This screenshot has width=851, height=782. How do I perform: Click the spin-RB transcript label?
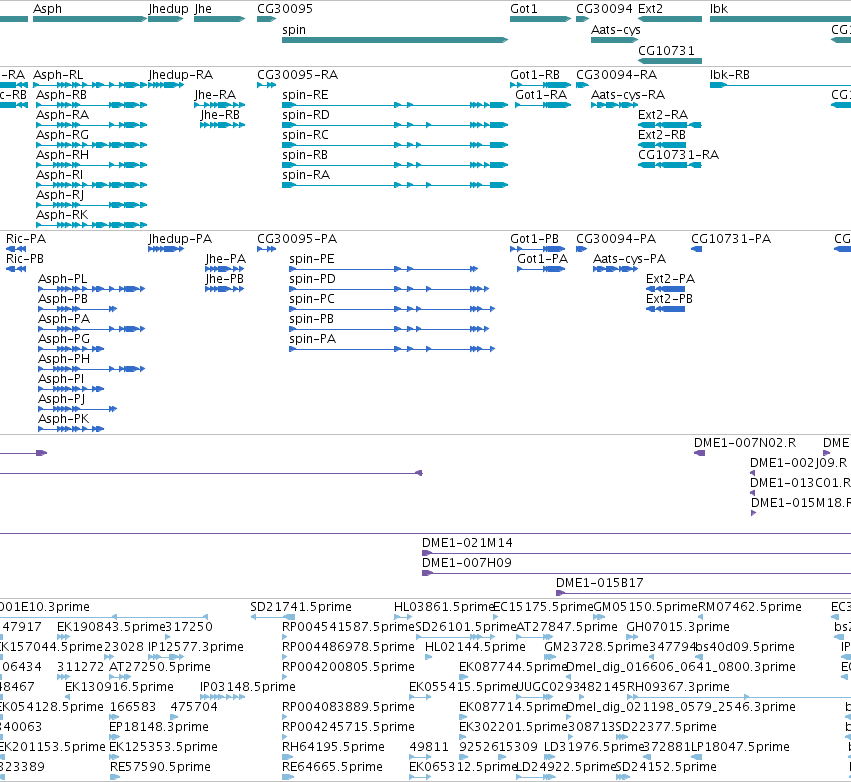coord(305,155)
